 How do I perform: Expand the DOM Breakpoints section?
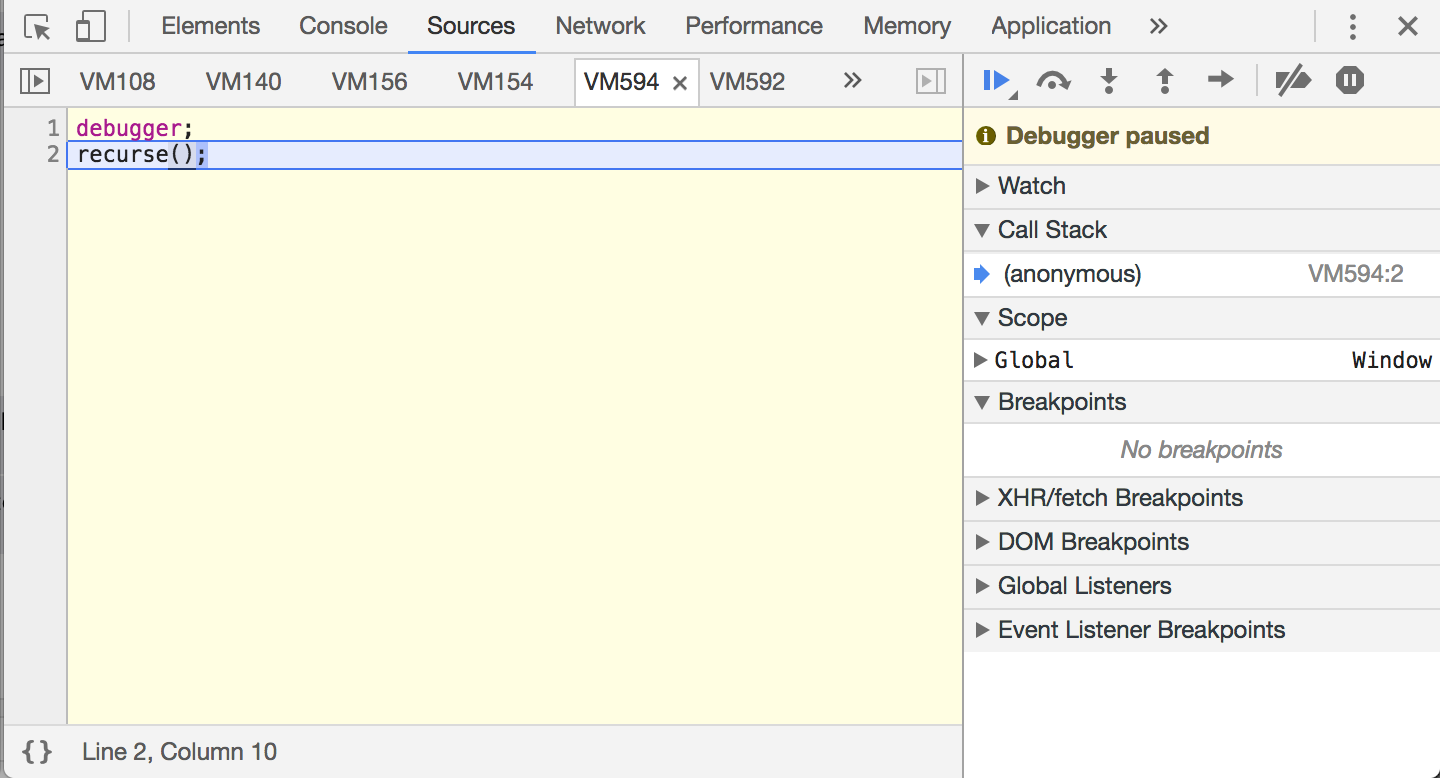1202,542
